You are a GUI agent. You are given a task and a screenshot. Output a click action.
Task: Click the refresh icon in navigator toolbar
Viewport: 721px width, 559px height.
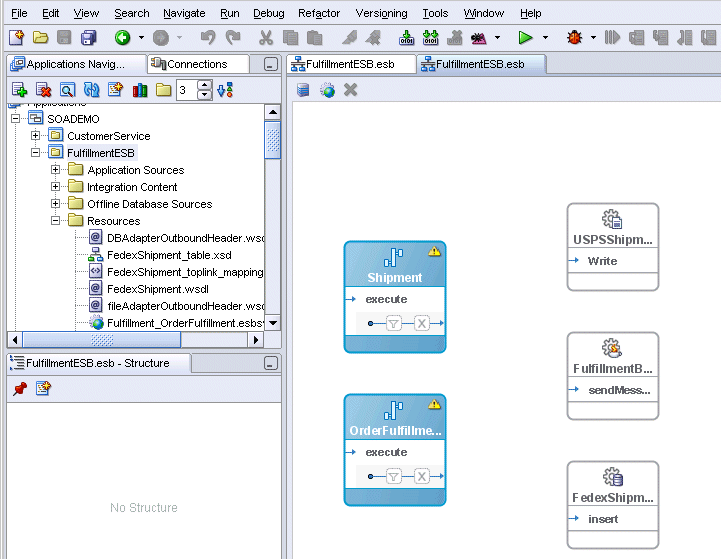tap(92, 90)
